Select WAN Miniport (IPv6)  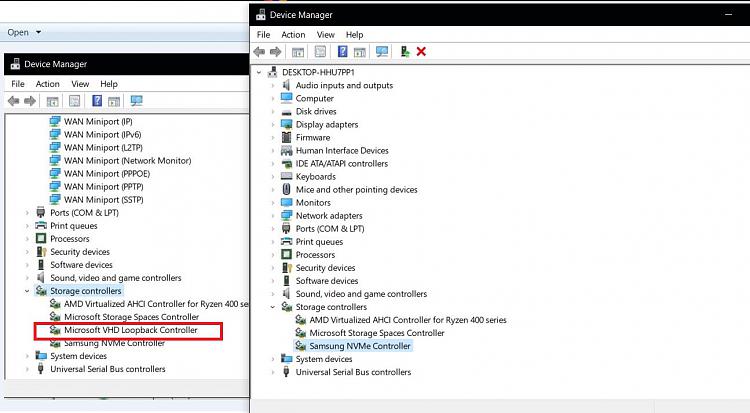coord(103,134)
